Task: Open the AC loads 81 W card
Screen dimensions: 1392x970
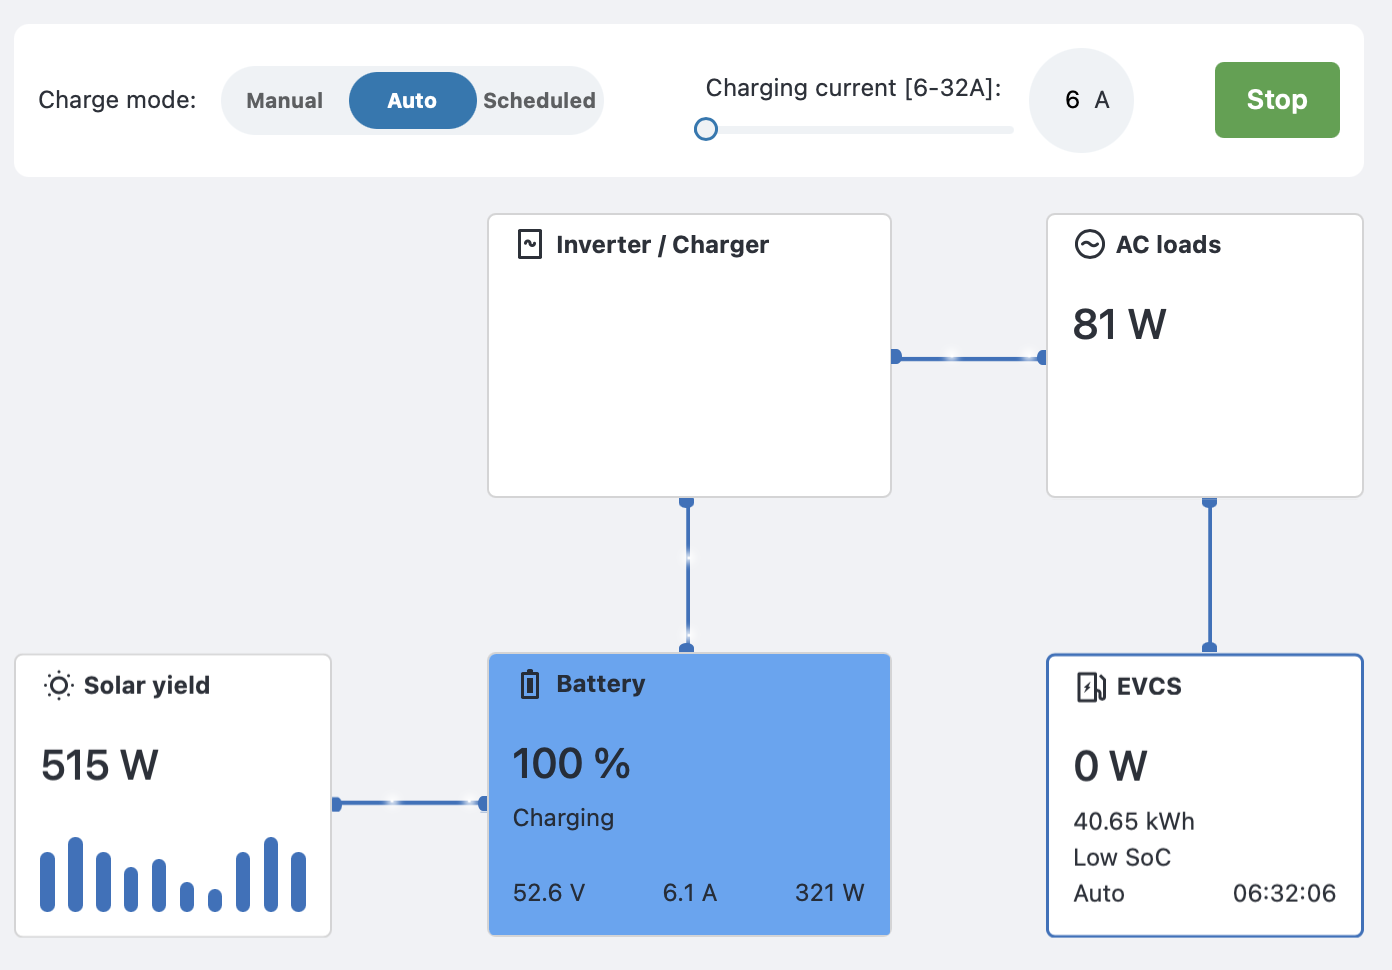Action: coord(1205,355)
